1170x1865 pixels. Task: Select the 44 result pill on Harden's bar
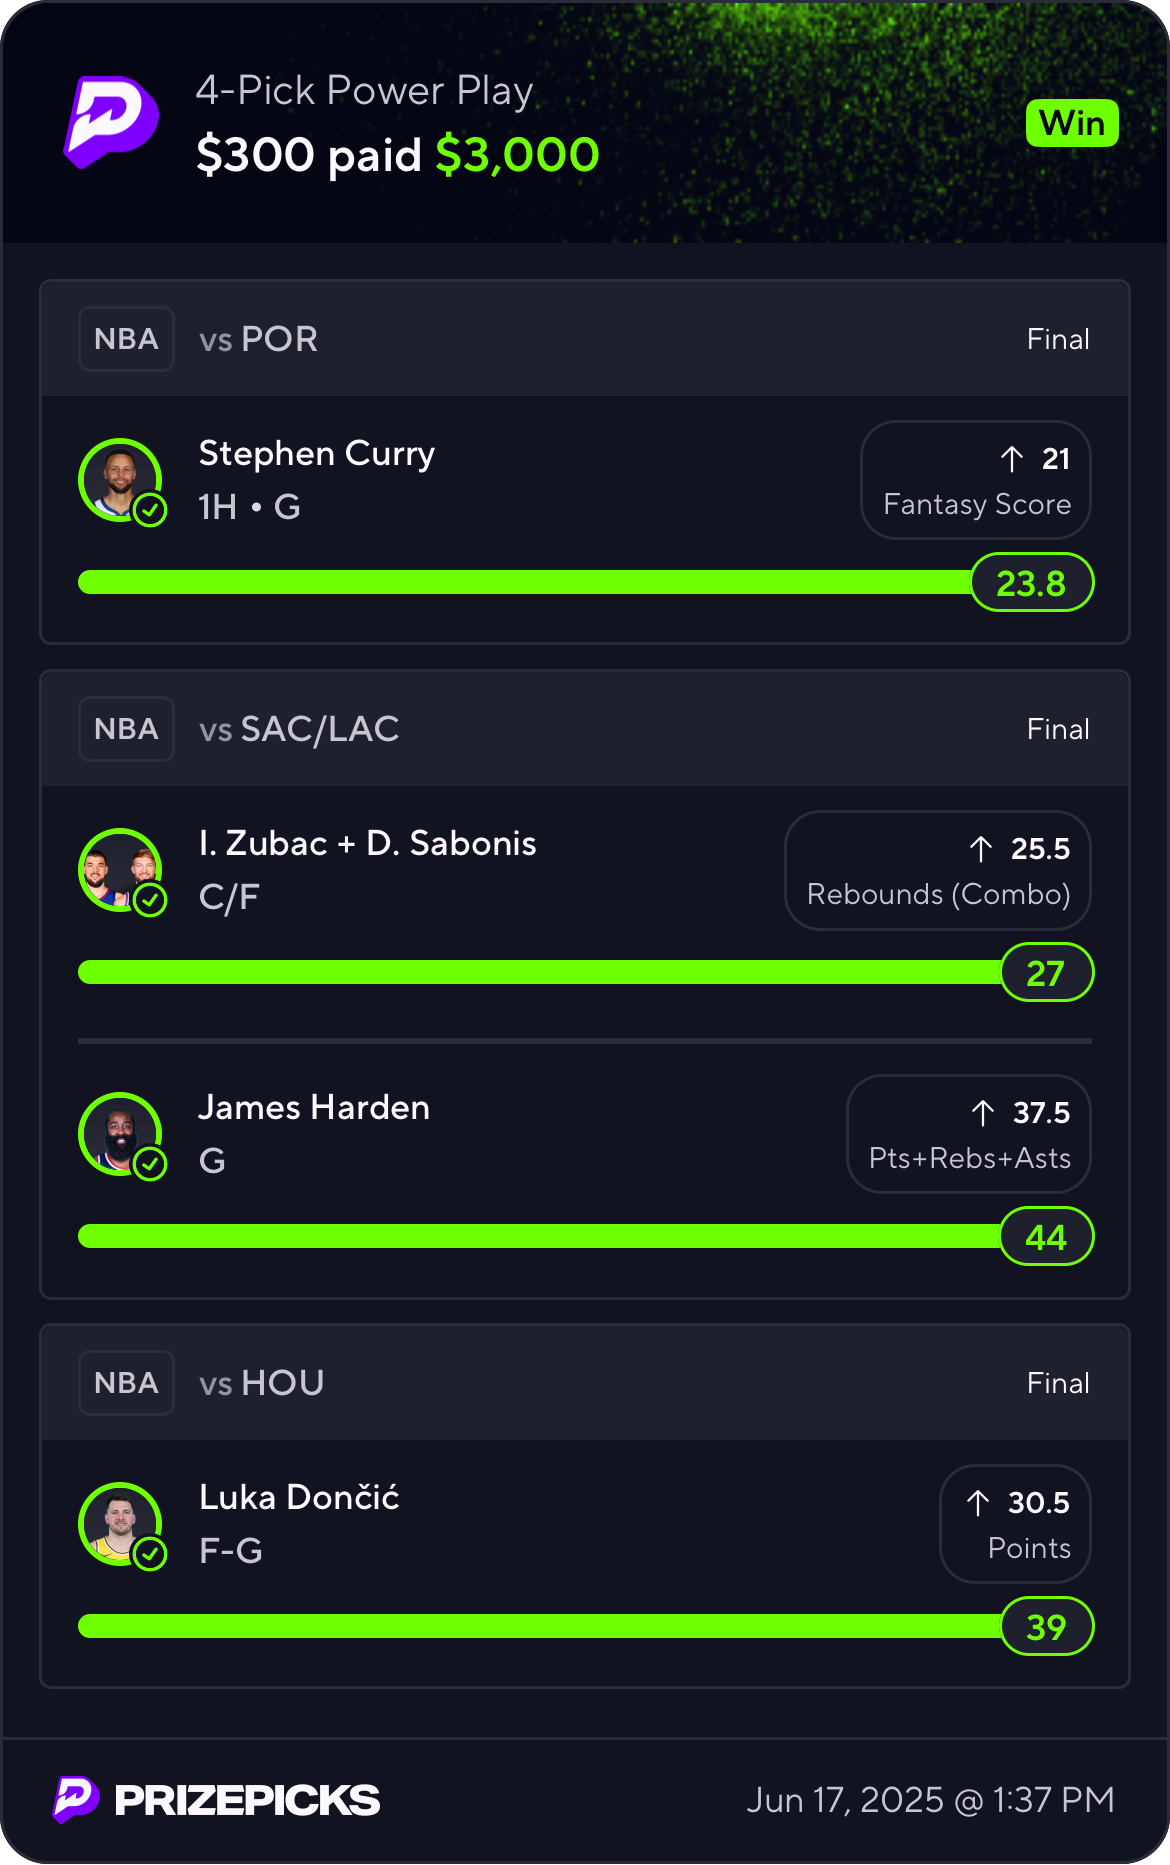click(x=1047, y=1236)
